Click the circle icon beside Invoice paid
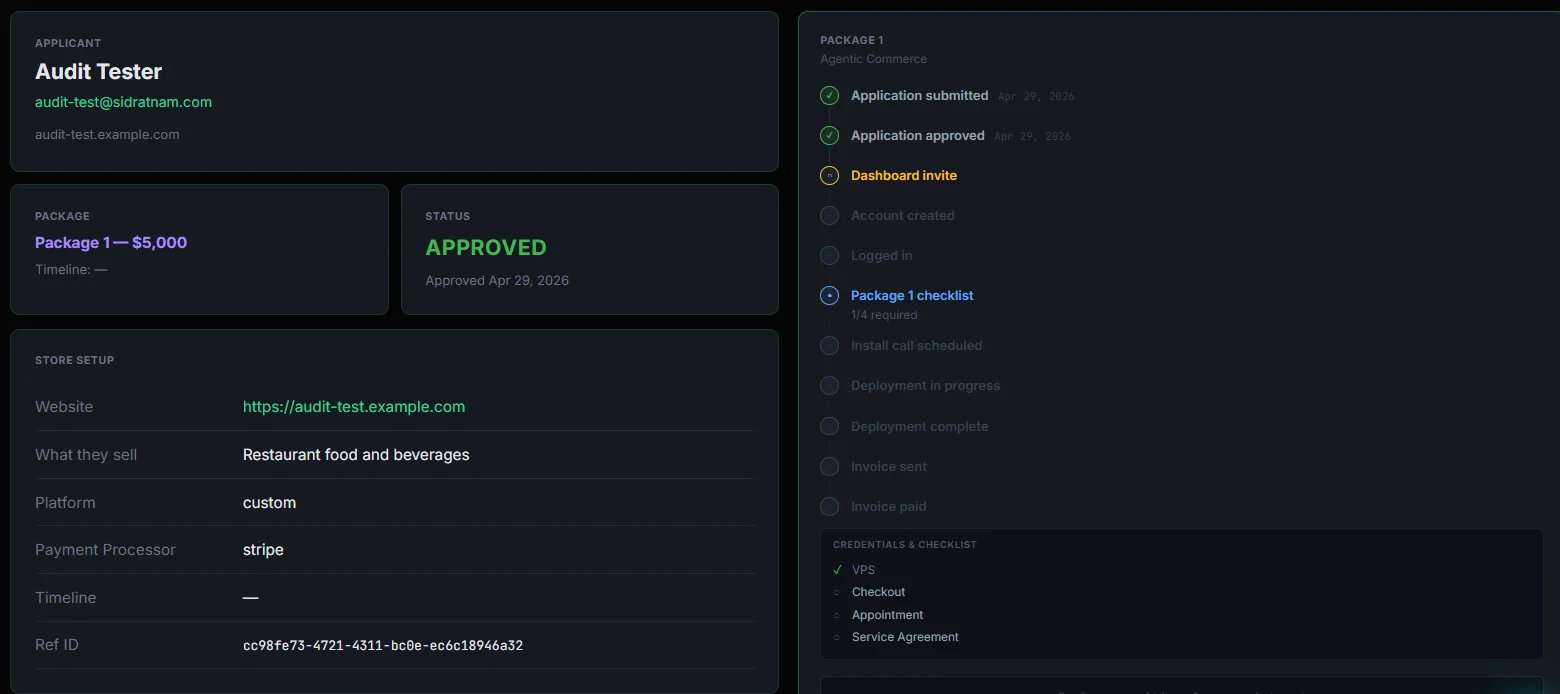Screen dimensions: 1560x694 [x=829, y=507]
